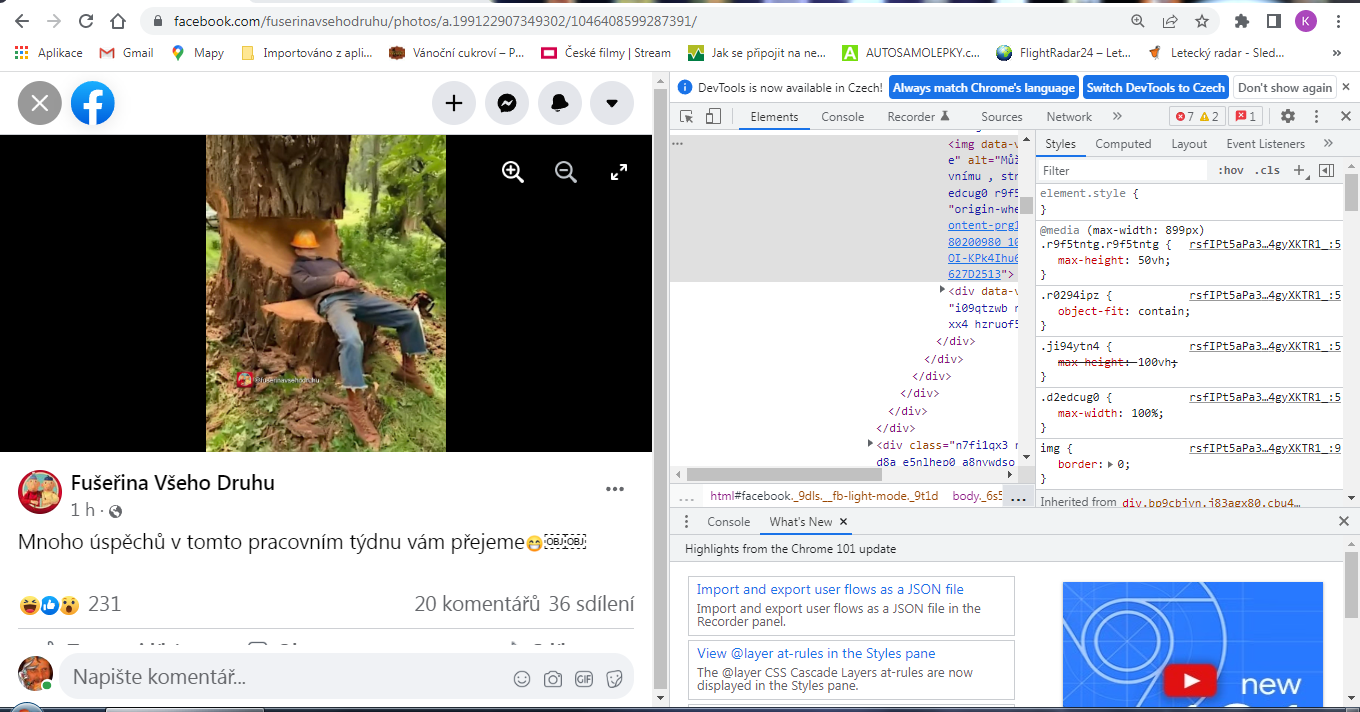Expand more DevTools panels after Network
The width and height of the screenshot is (1360, 712).
(1117, 116)
